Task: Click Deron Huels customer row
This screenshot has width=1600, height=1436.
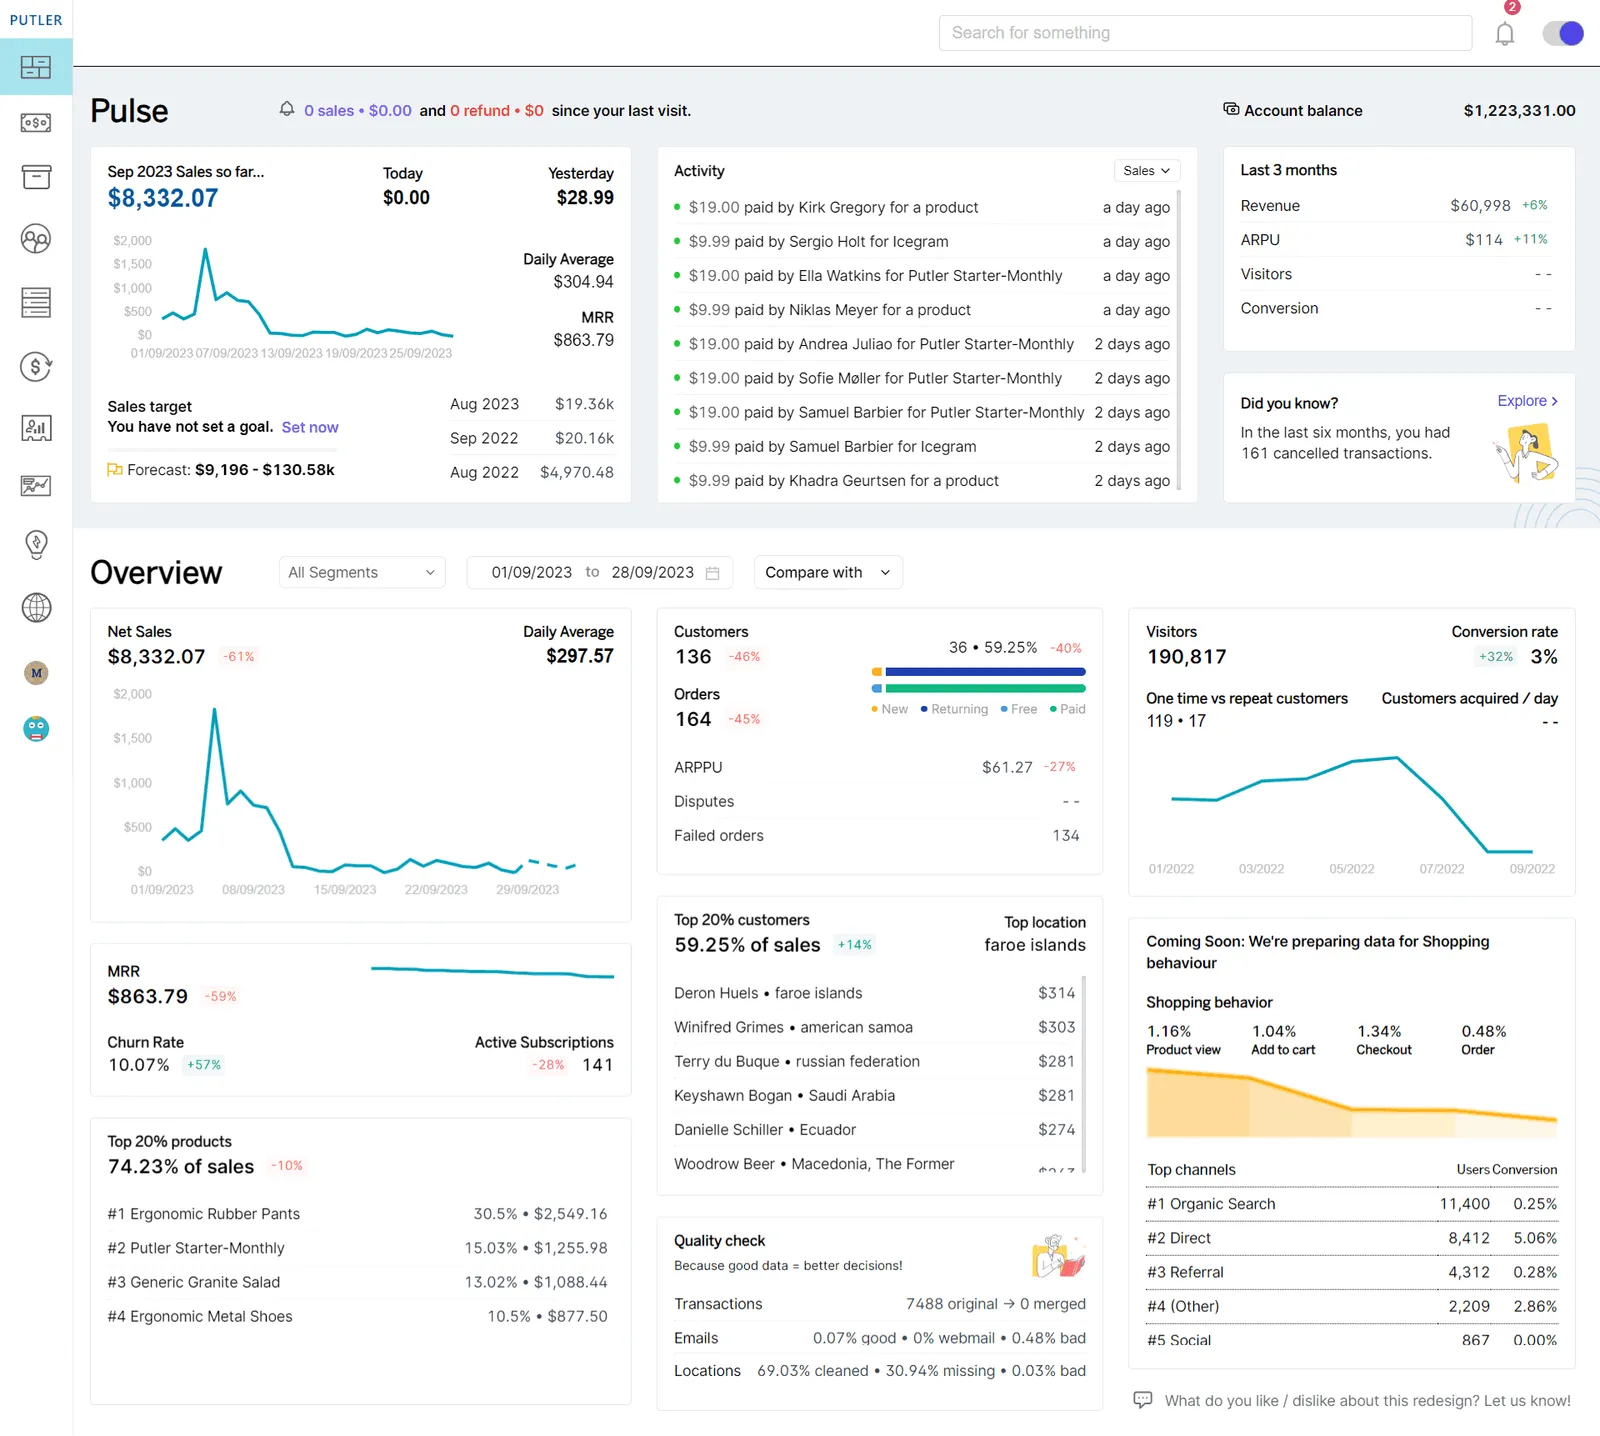Action: (x=875, y=993)
